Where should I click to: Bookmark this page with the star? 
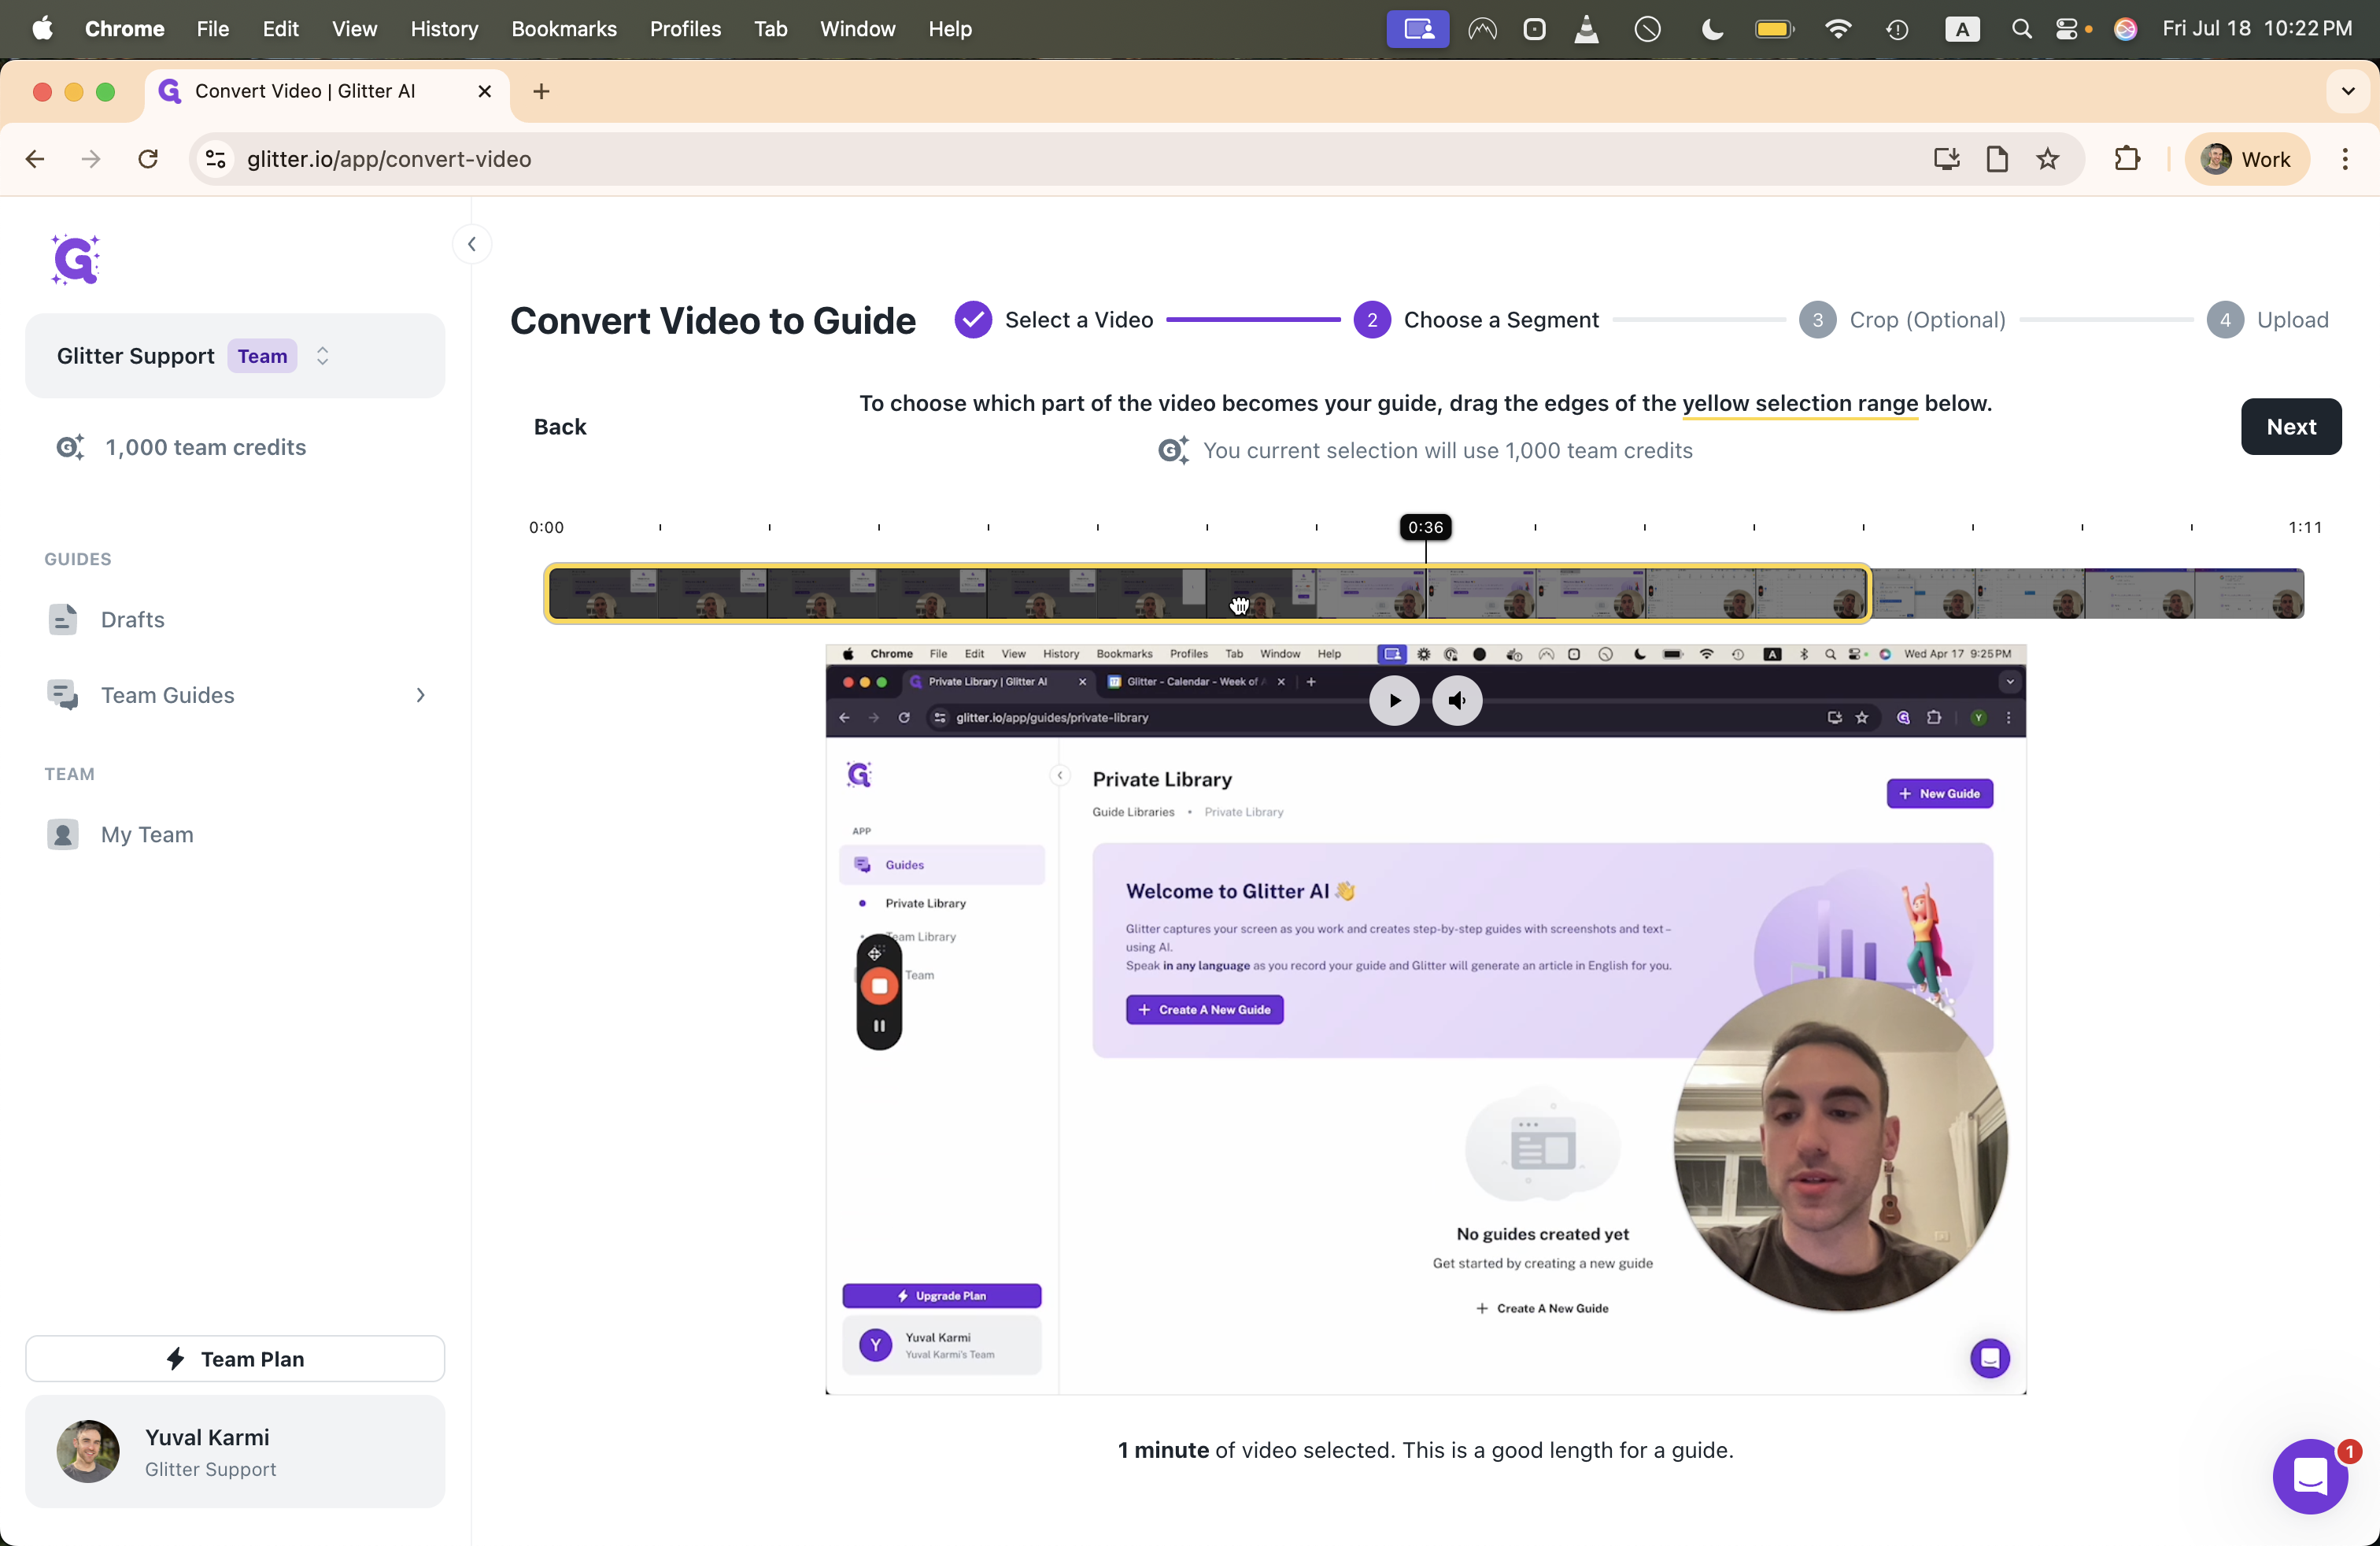tap(2048, 159)
